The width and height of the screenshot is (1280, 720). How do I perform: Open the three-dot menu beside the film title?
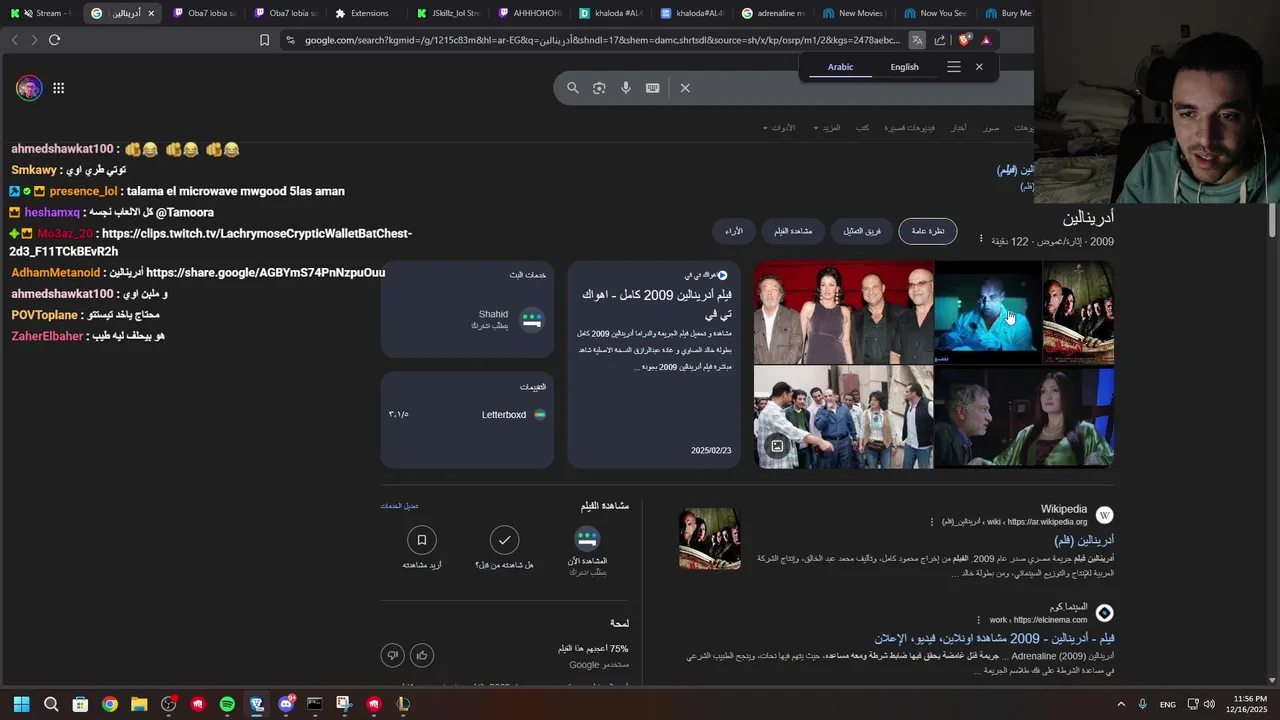coord(980,239)
